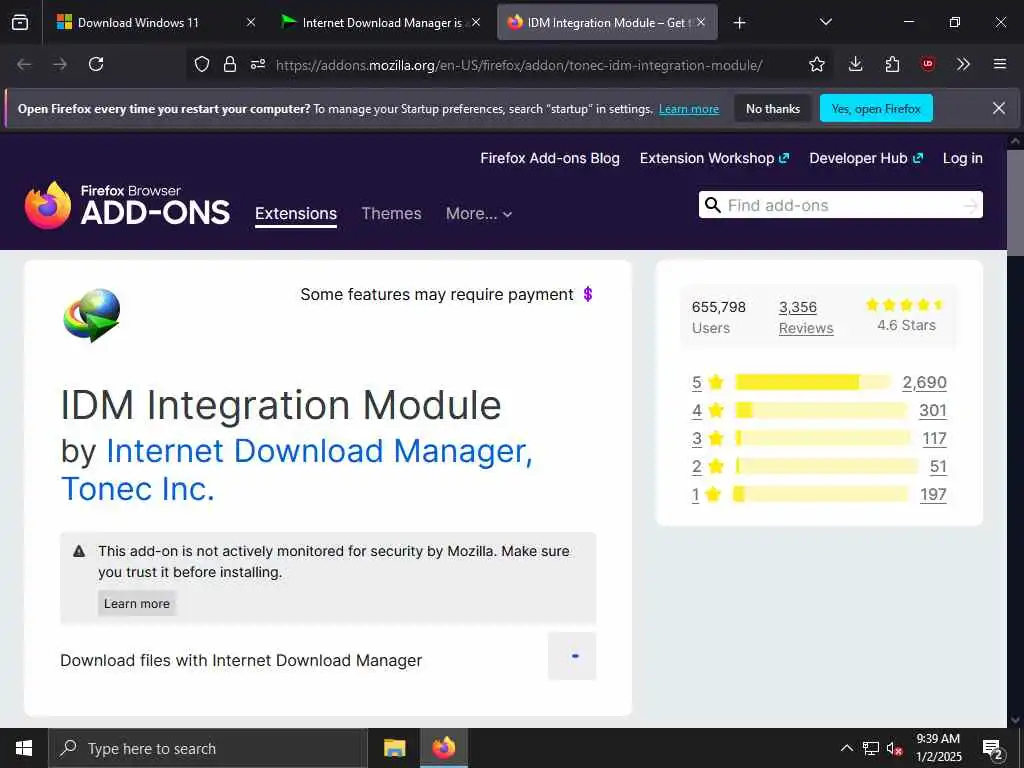
Task: Click the search magnifier icon in Find add-ons
Action: pyautogui.click(x=712, y=205)
